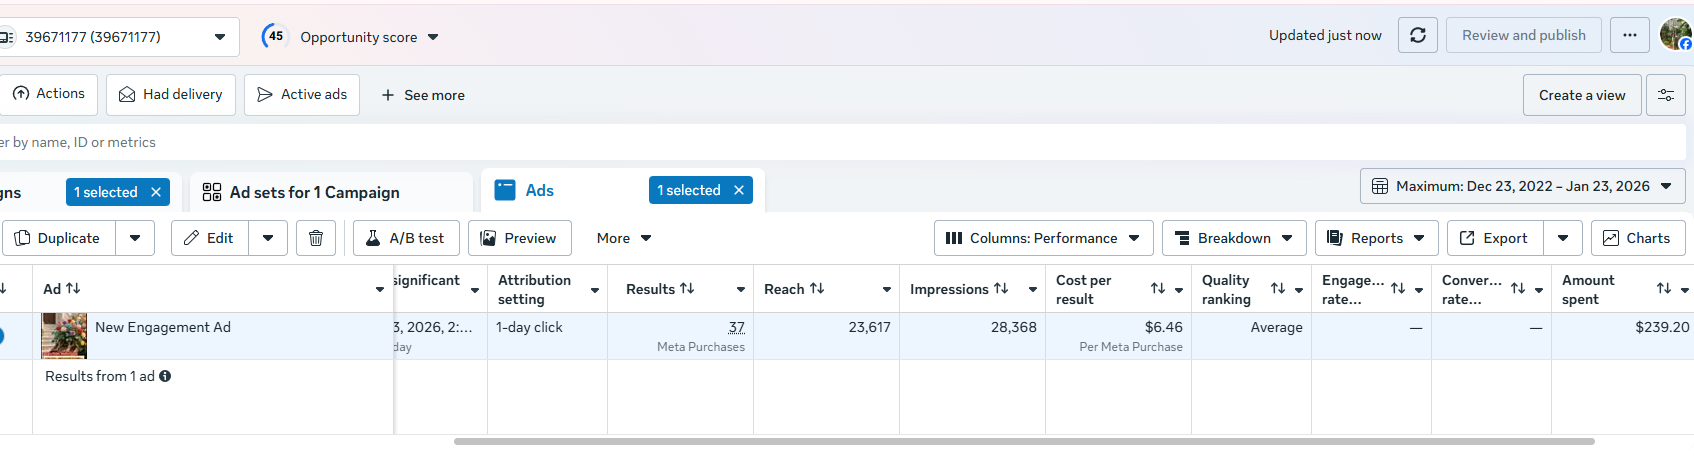
Task: Open the Columns: Performance dropdown
Action: point(1043,238)
